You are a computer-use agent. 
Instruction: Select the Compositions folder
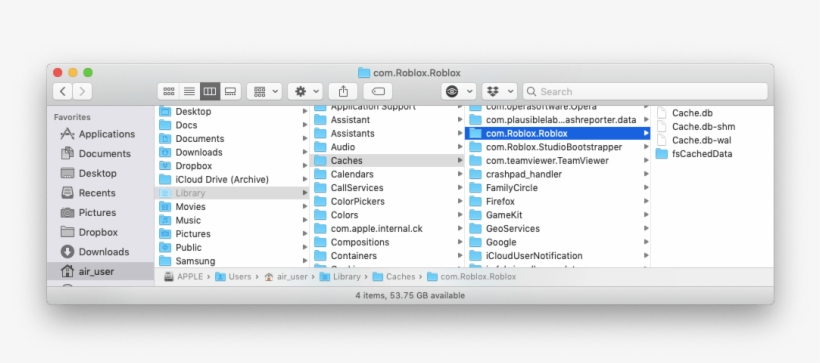[x=388, y=242]
